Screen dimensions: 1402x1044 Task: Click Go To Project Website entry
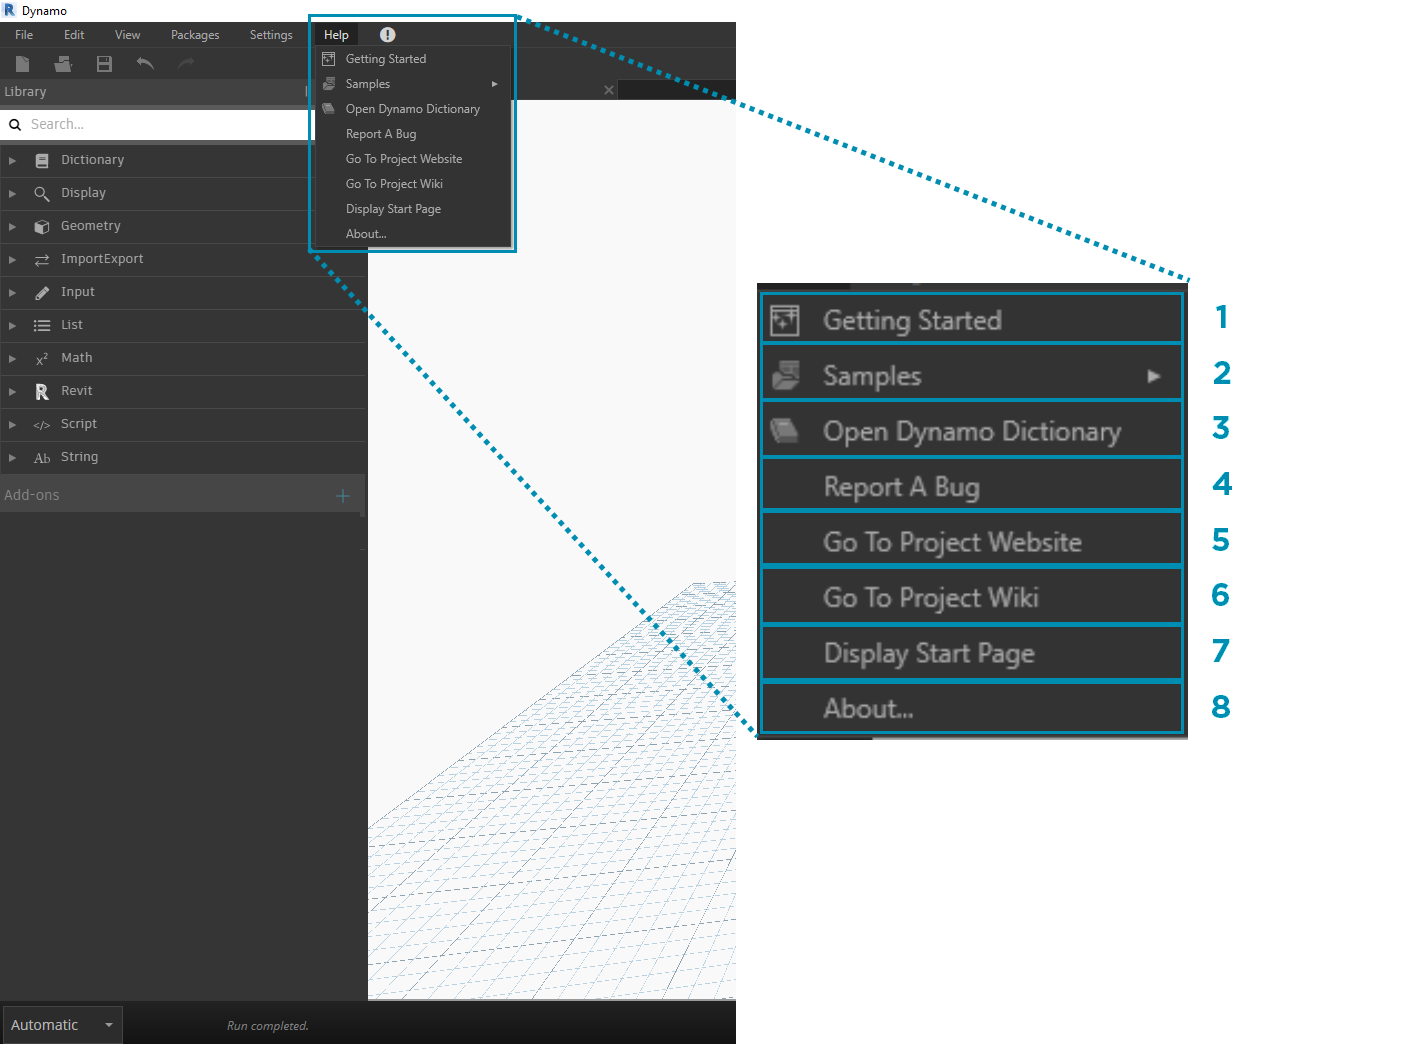[404, 159]
